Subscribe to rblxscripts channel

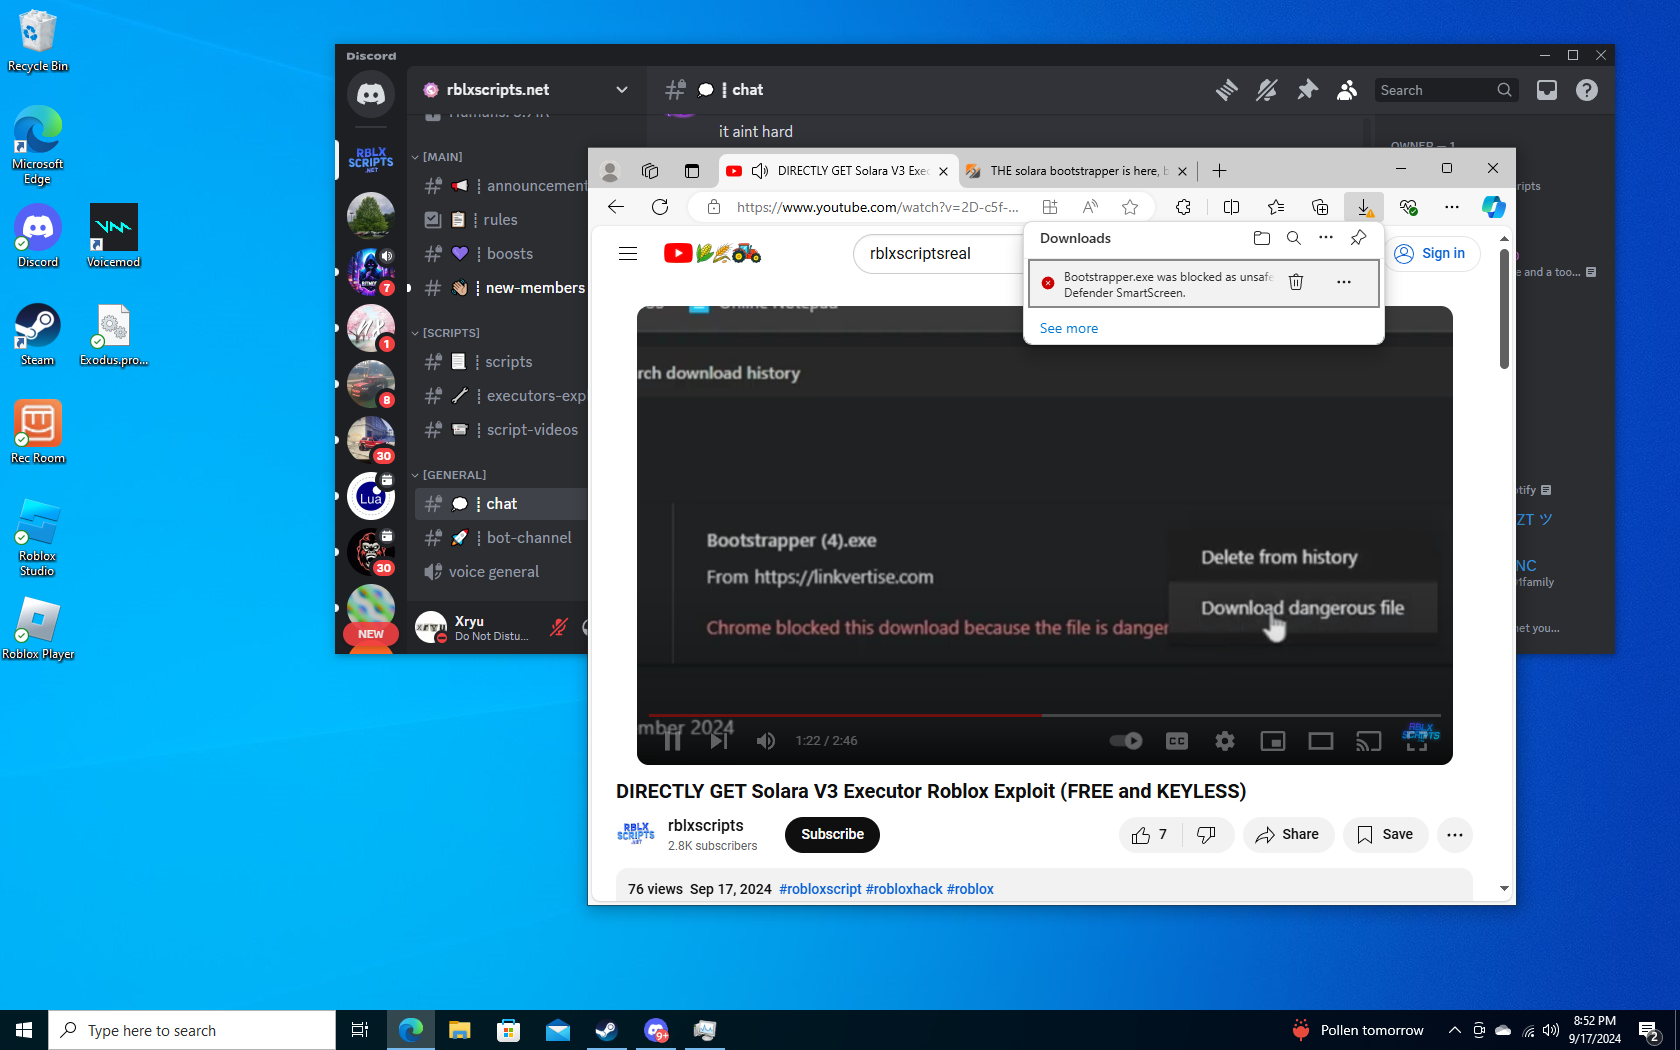point(832,835)
